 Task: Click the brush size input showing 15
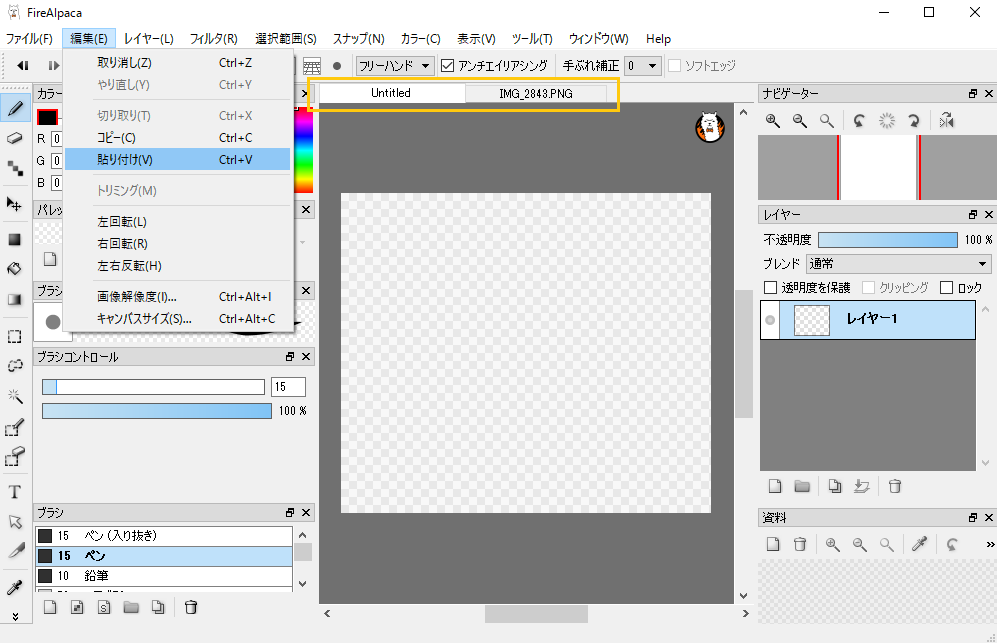click(288, 387)
